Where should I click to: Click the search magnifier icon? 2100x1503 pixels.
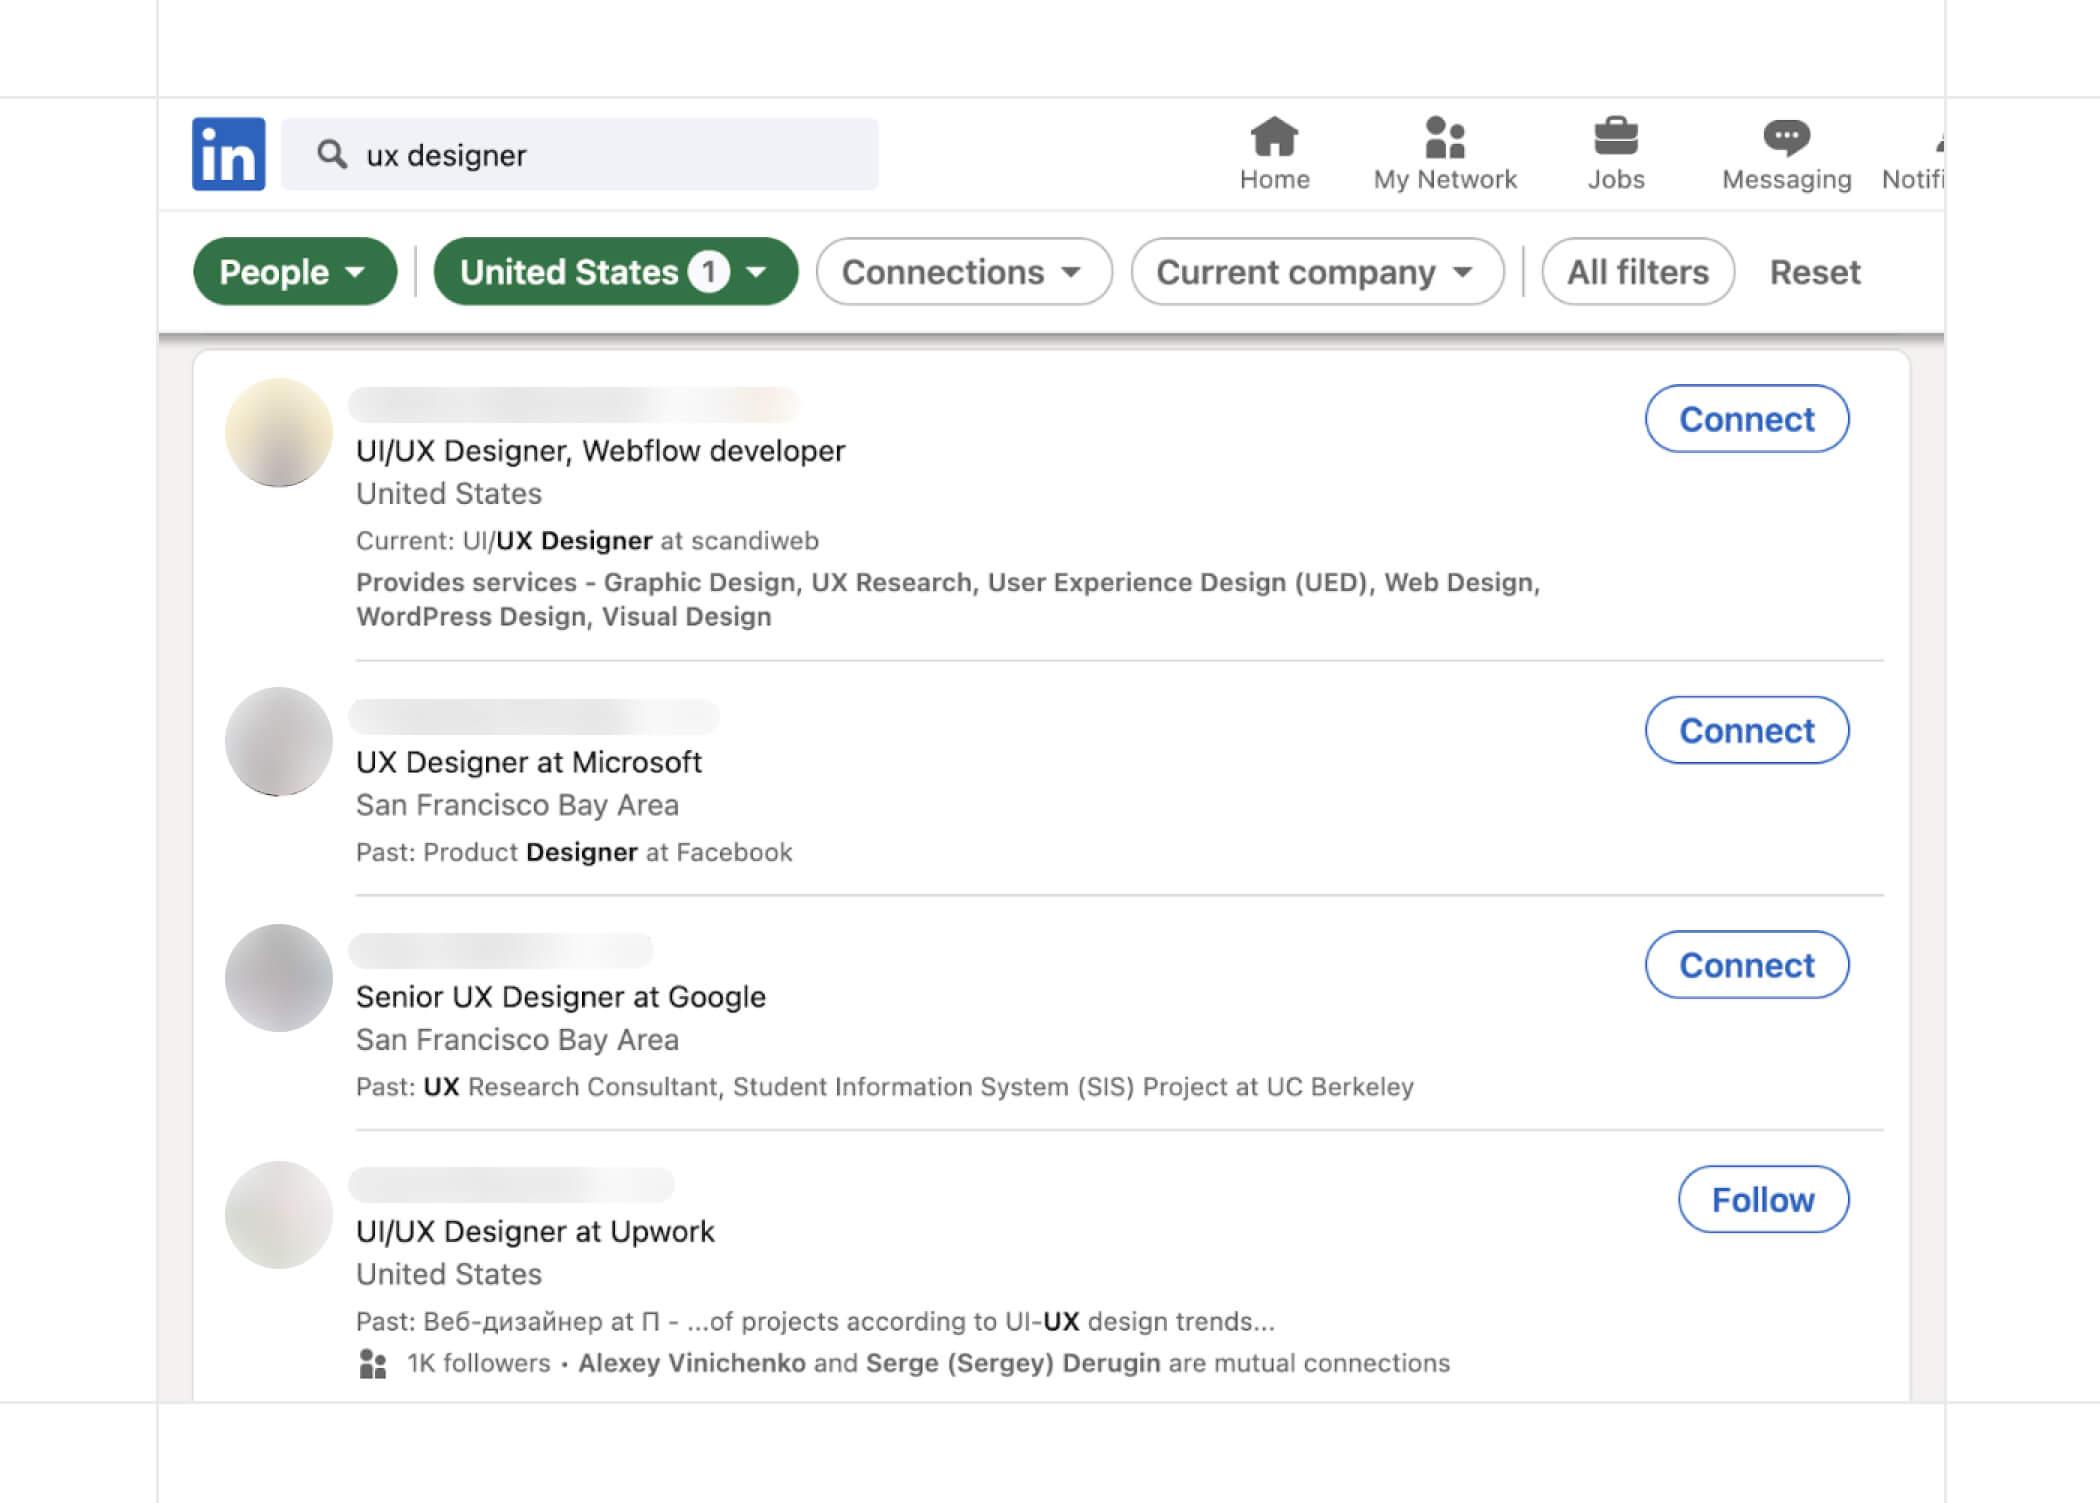pos(332,154)
